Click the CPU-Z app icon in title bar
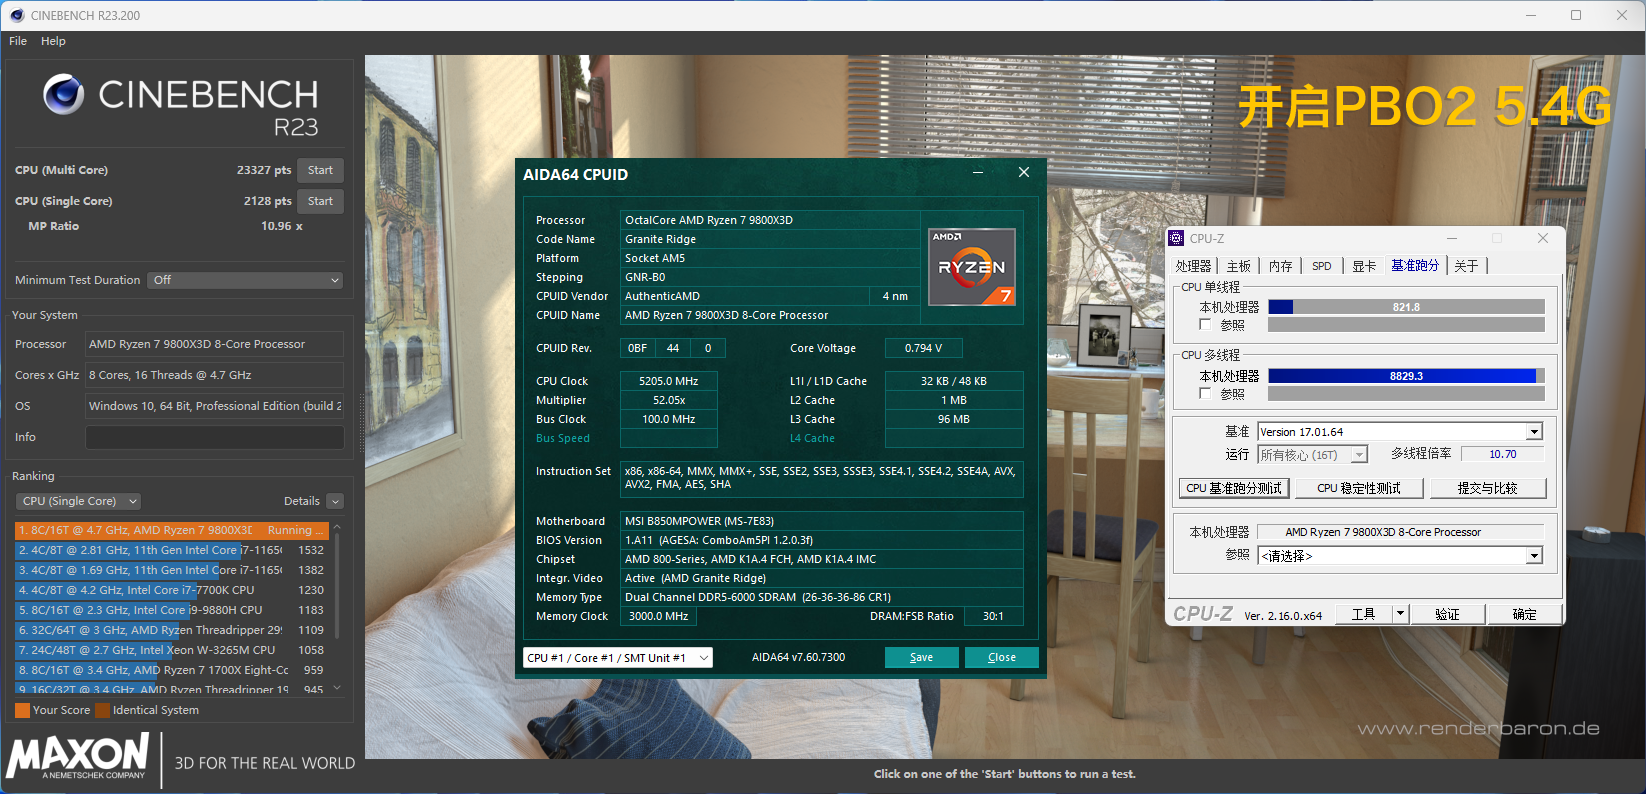 point(1177,238)
